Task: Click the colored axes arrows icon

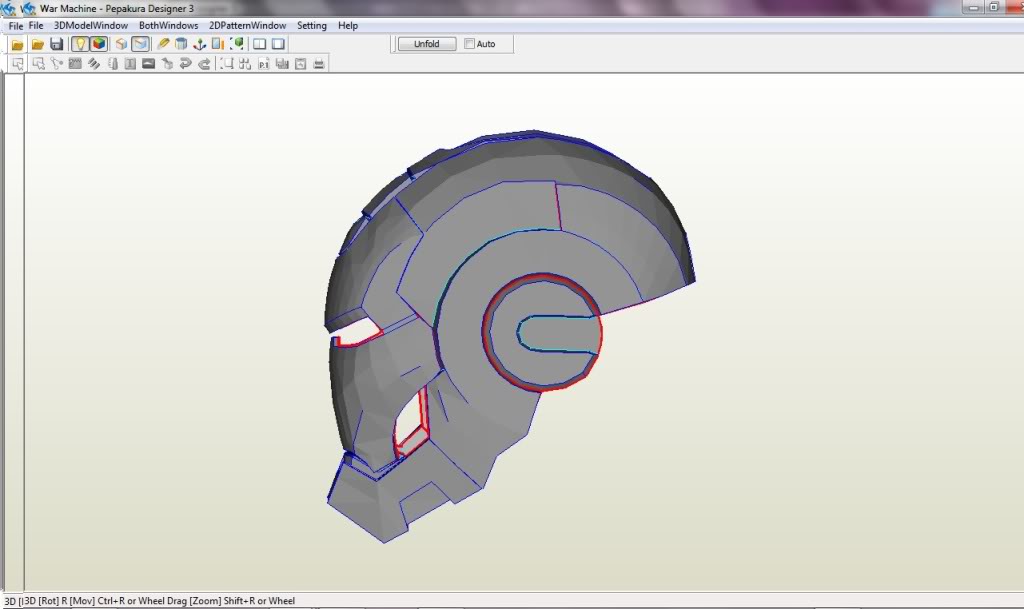Action: tap(200, 44)
